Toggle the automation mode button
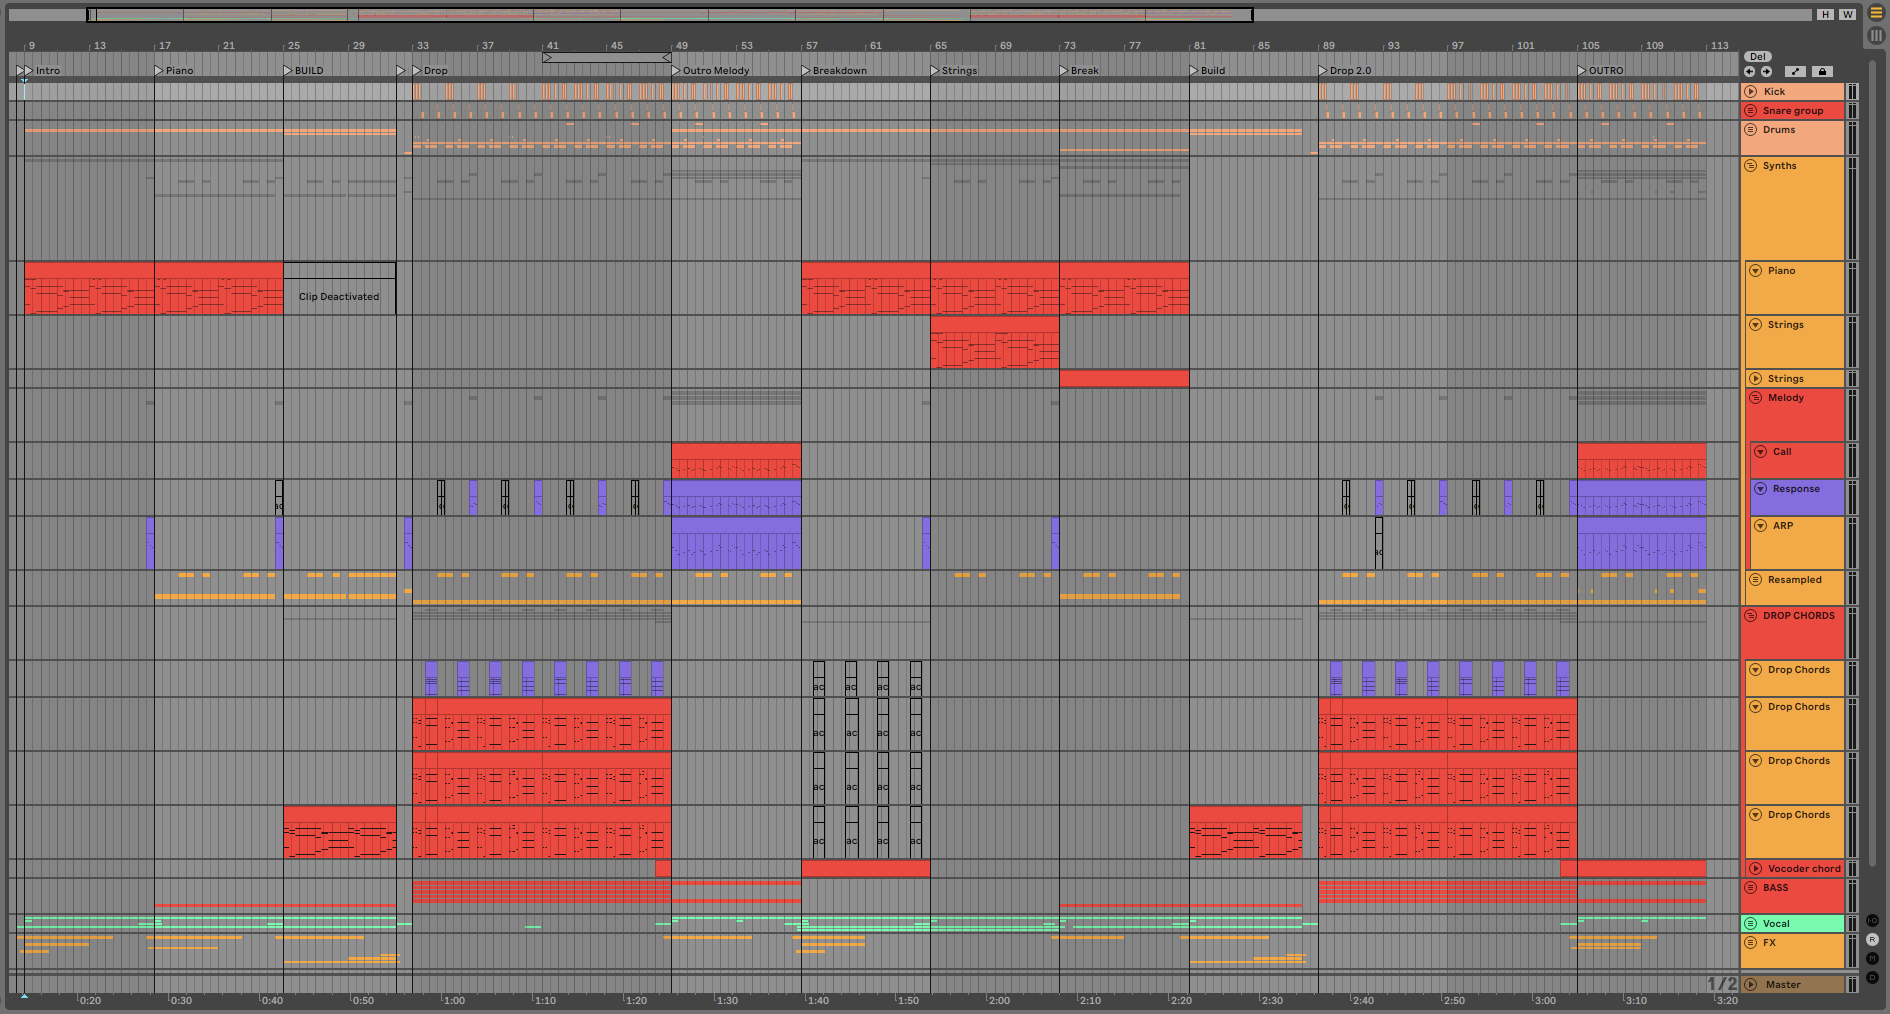This screenshot has width=1890, height=1014. (1796, 72)
